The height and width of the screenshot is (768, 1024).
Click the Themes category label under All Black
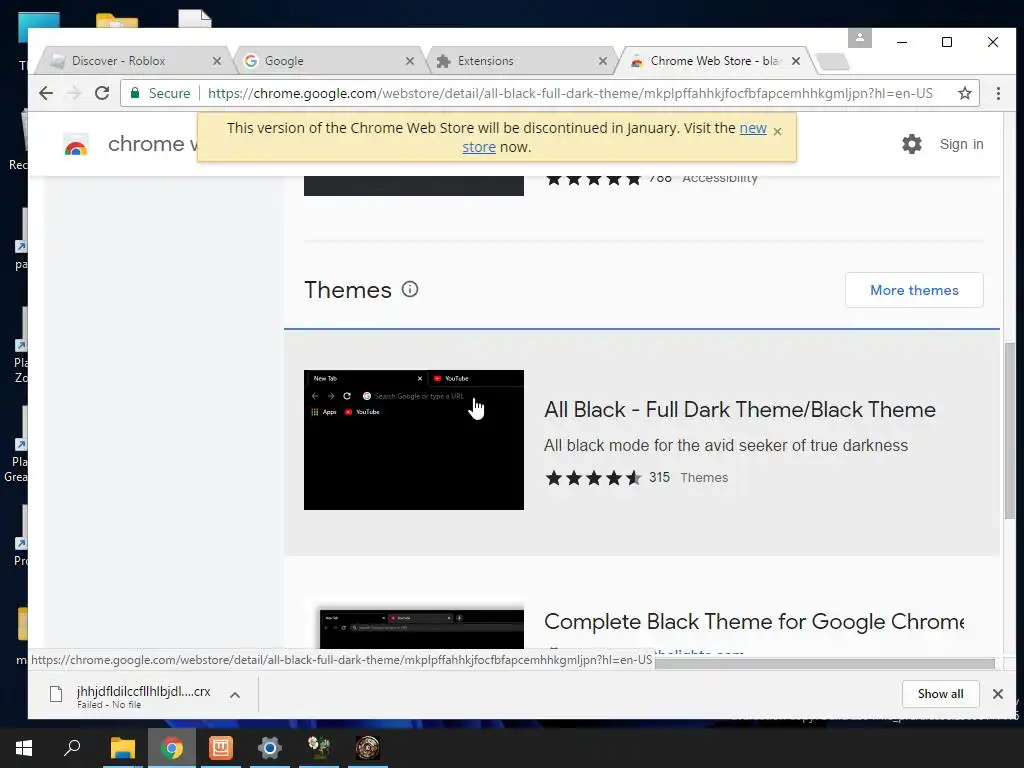click(704, 477)
